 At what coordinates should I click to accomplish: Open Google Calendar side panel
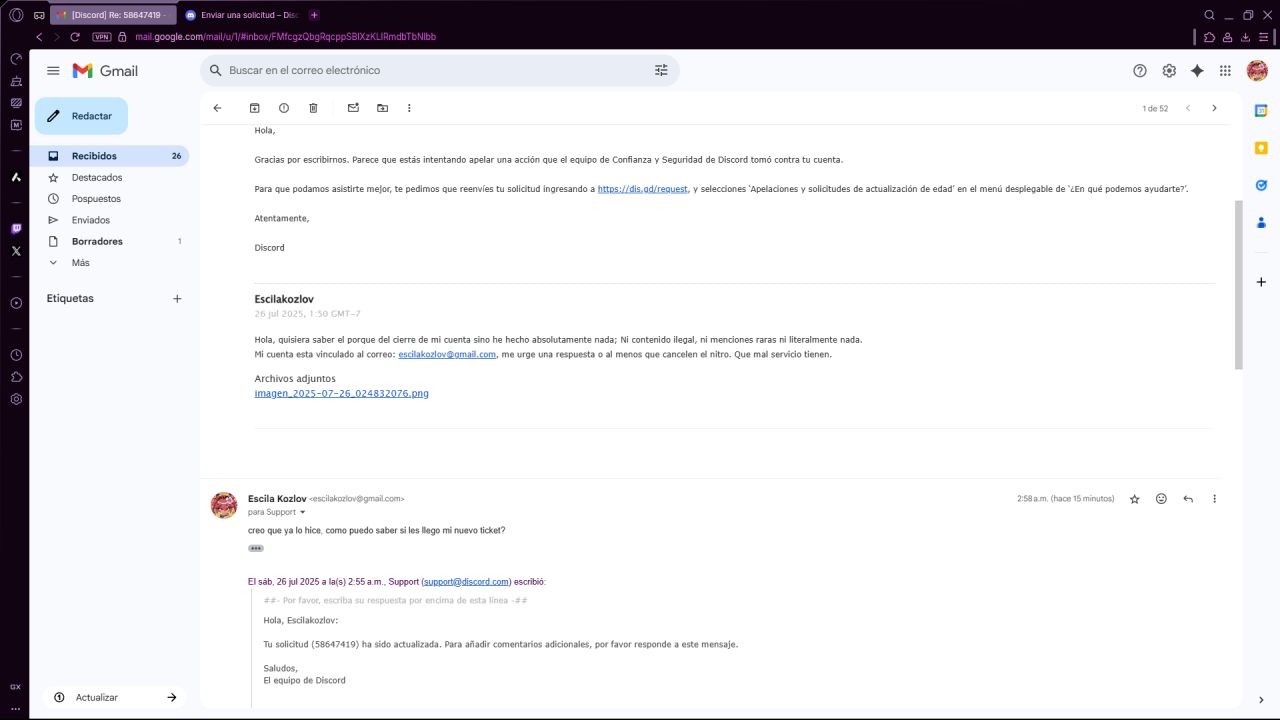[x=1261, y=111]
